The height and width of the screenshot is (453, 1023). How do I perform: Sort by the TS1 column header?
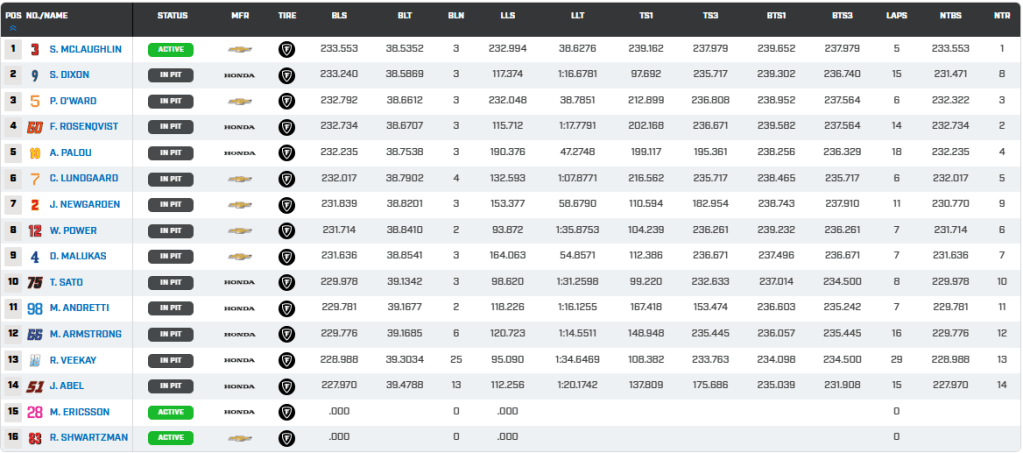pyautogui.click(x=646, y=15)
